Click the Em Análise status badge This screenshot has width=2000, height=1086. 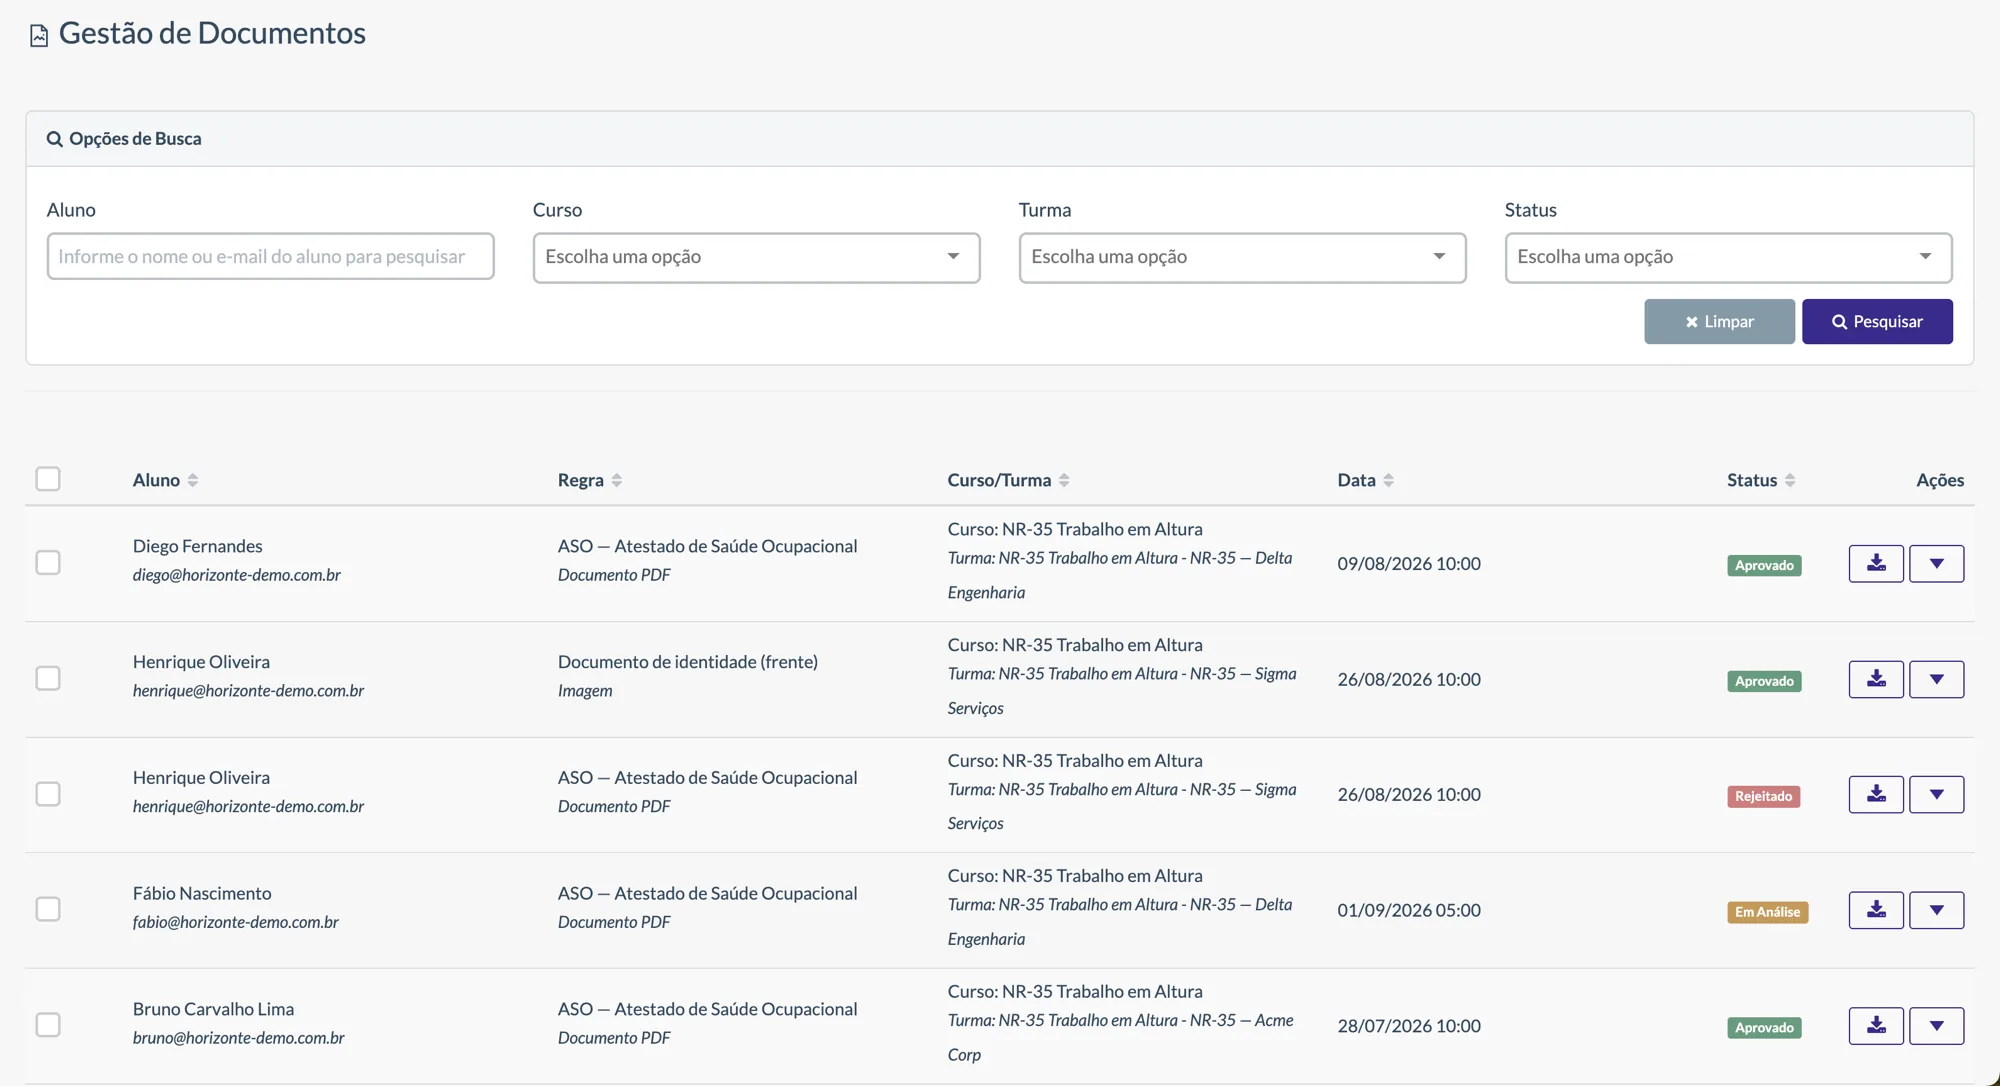[x=1767, y=912]
